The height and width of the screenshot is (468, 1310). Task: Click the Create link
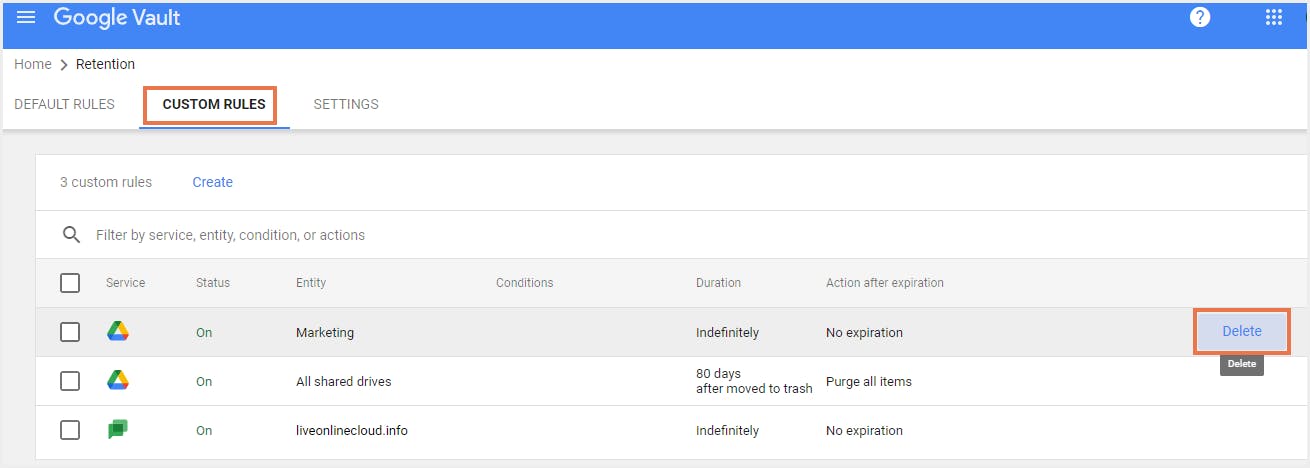point(212,182)
